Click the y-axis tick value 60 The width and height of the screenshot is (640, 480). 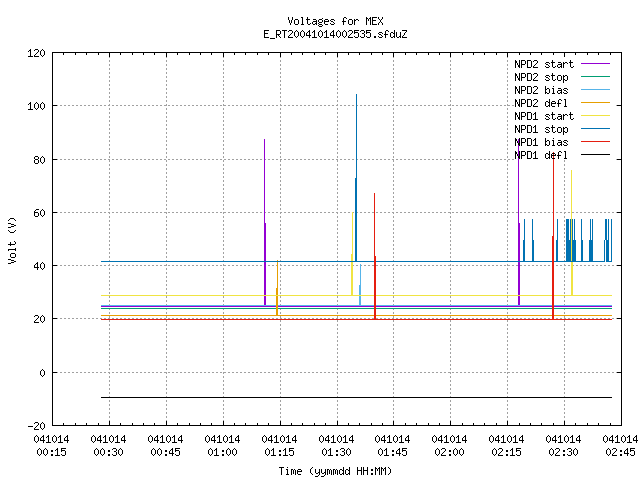tap(39, 213)
